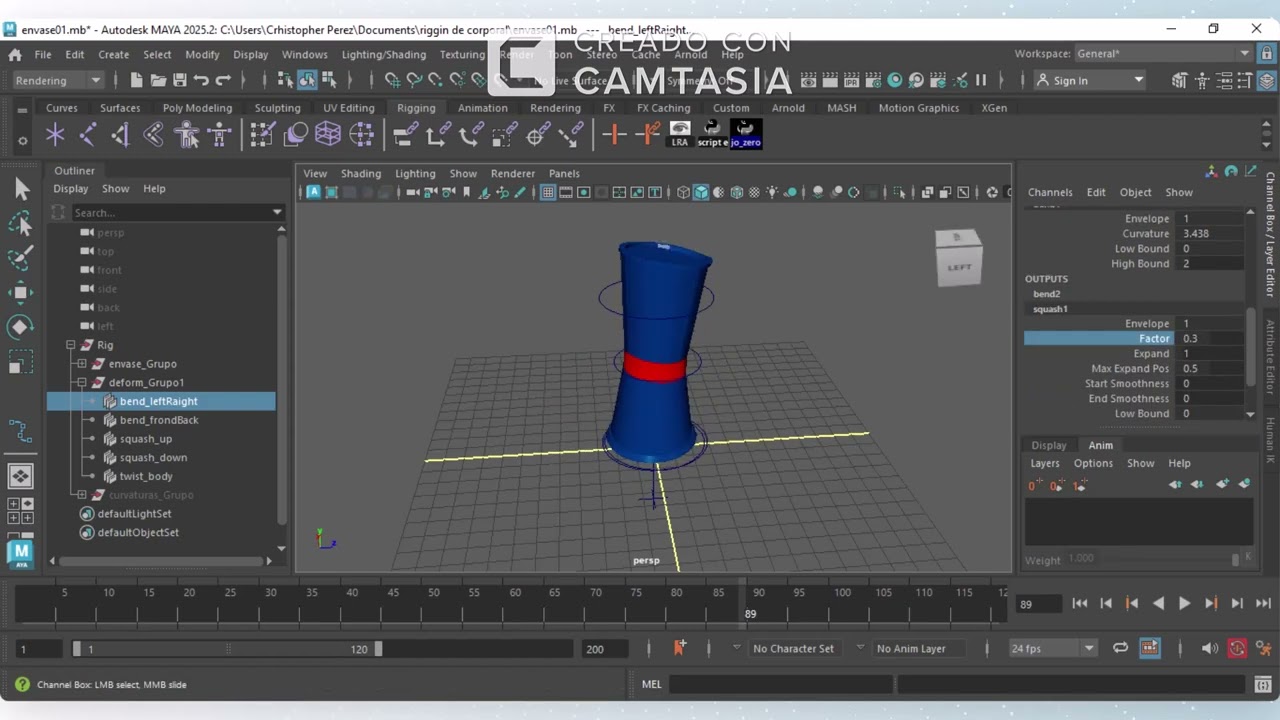Toggle select by hierarchy mode
This screenshot has width=1280, height=720.
pyautogui.click(x=286, y=80)
